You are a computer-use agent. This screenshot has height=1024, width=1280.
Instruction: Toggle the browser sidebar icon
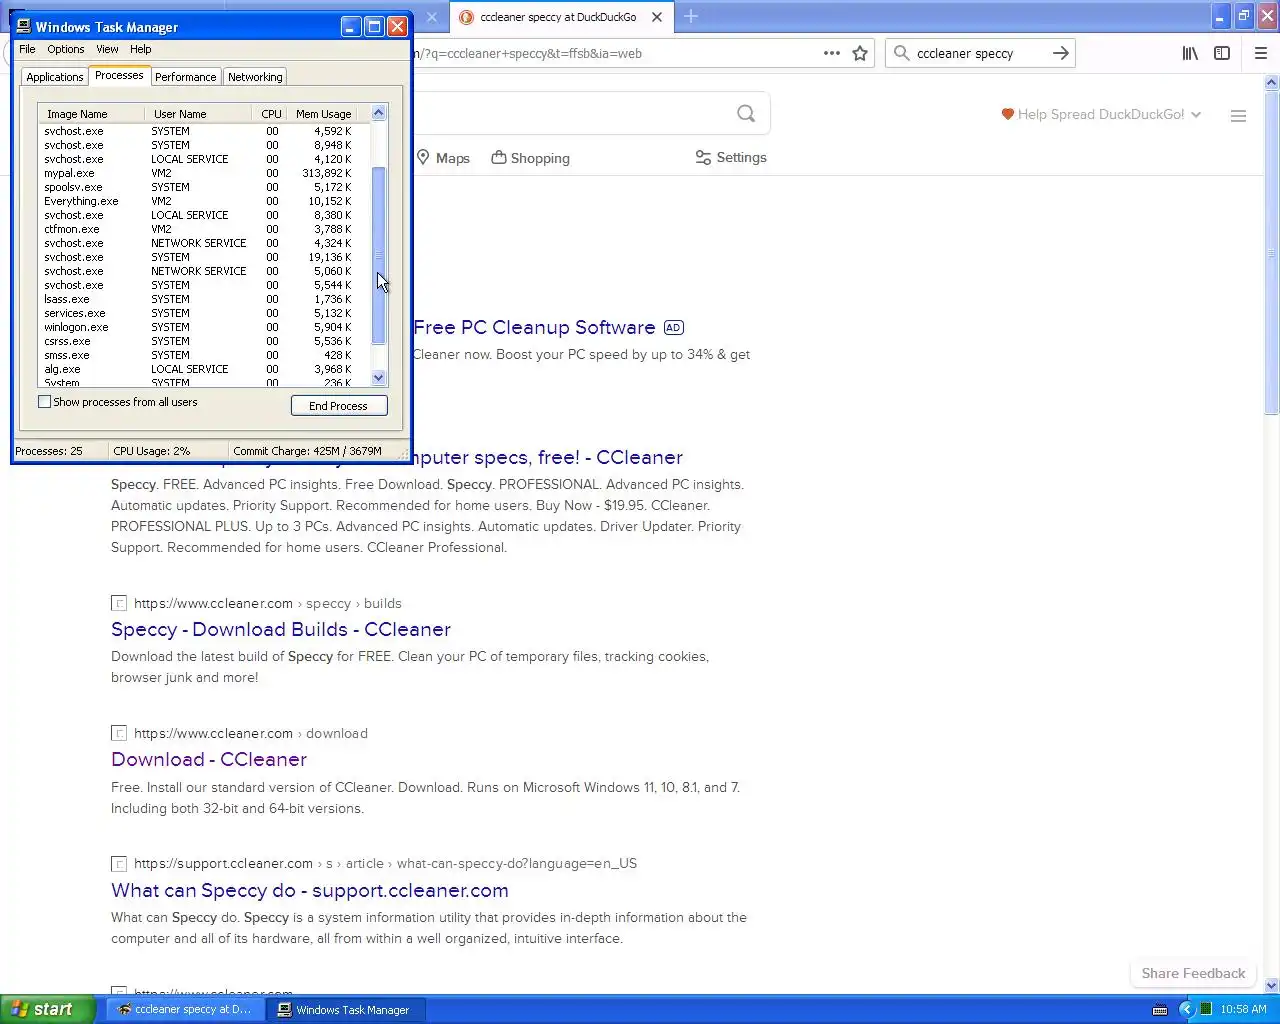point(1222,53)
